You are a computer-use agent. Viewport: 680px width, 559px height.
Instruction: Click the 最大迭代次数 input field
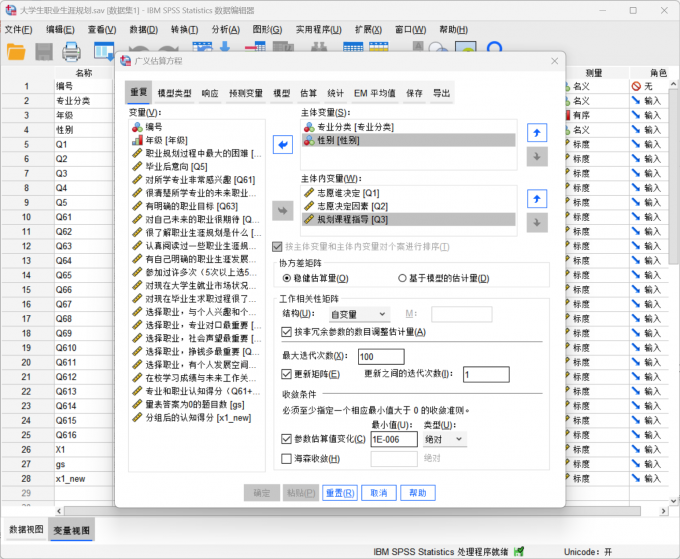(381, 356)
